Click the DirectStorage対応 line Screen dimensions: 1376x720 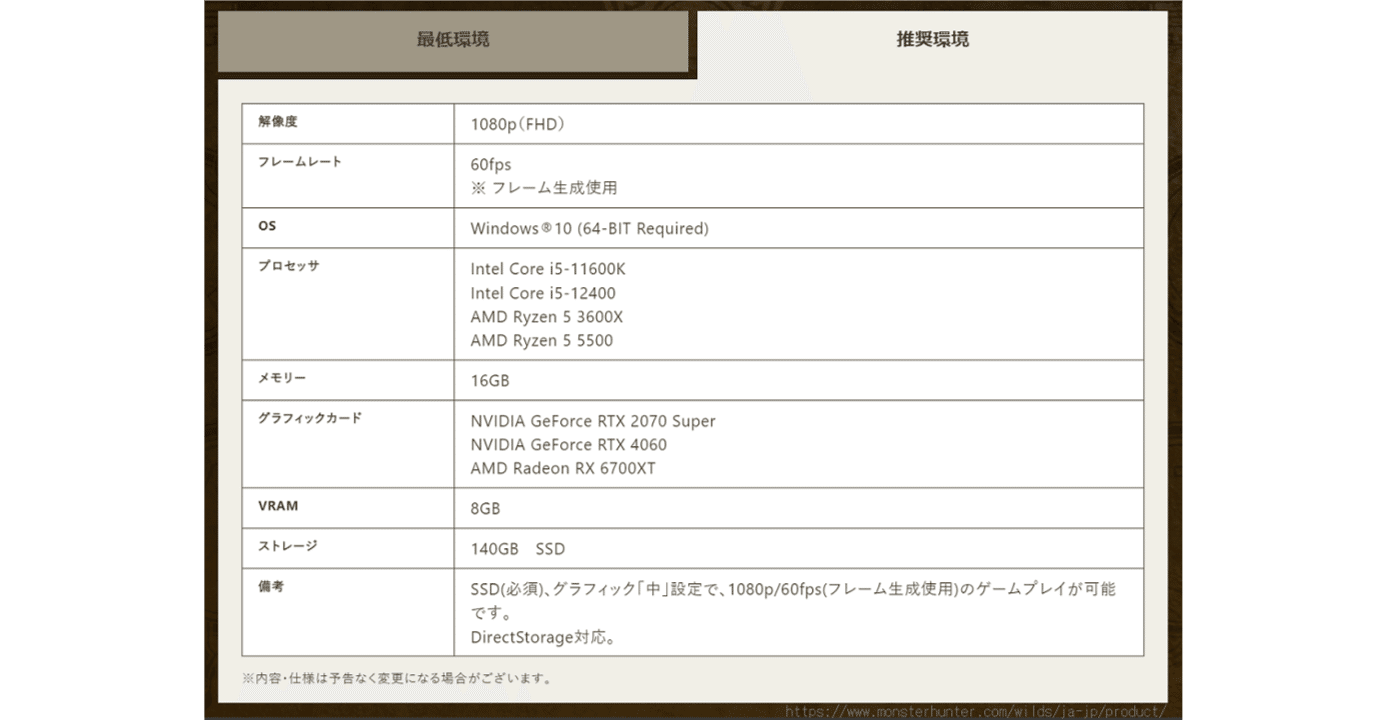point(543,637)
